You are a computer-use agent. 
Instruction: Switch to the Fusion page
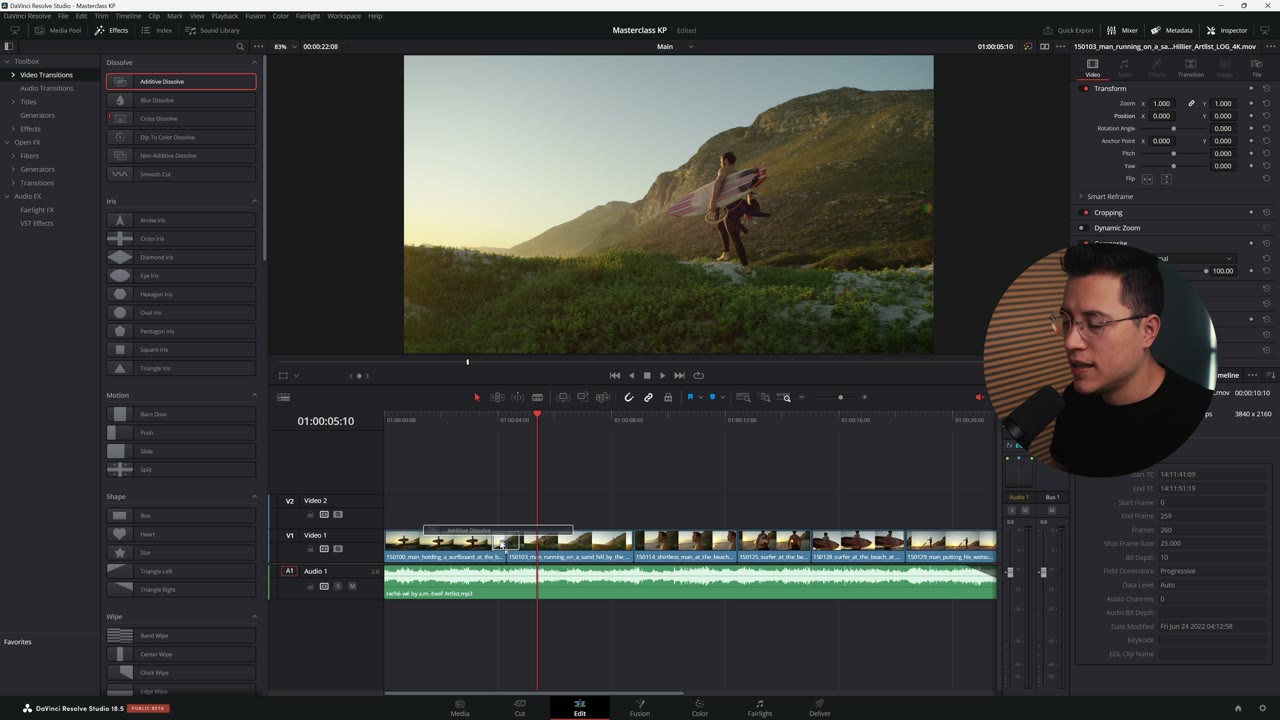[x=640, y=708]
